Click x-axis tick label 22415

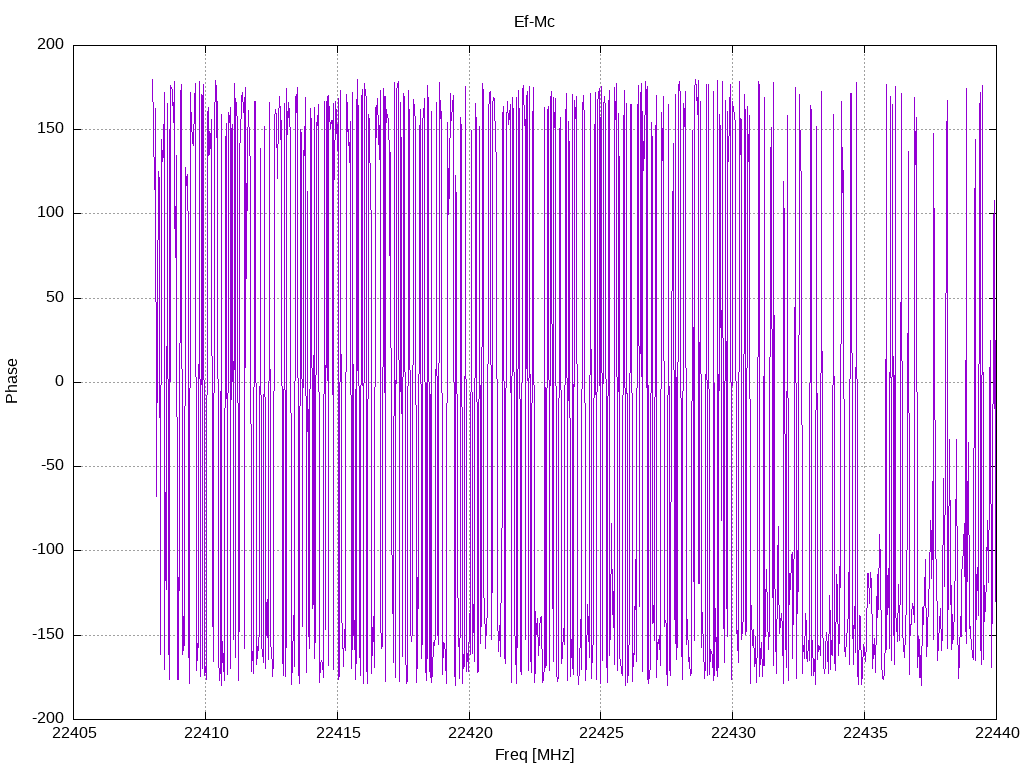338,733
